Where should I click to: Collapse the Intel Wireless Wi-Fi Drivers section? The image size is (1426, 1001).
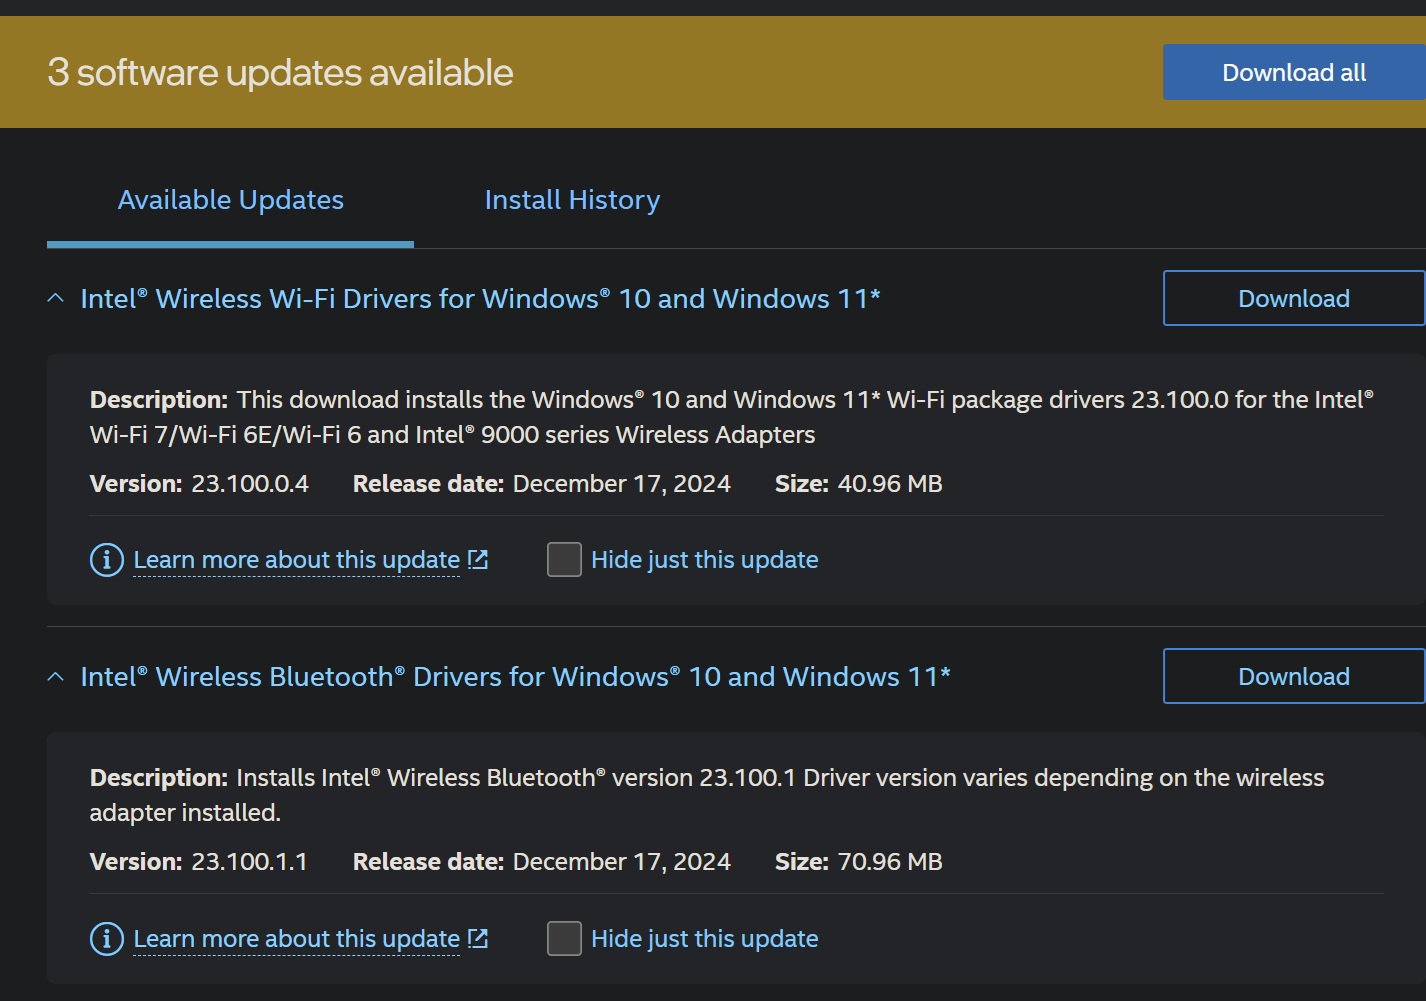click(x=55, y=298)
